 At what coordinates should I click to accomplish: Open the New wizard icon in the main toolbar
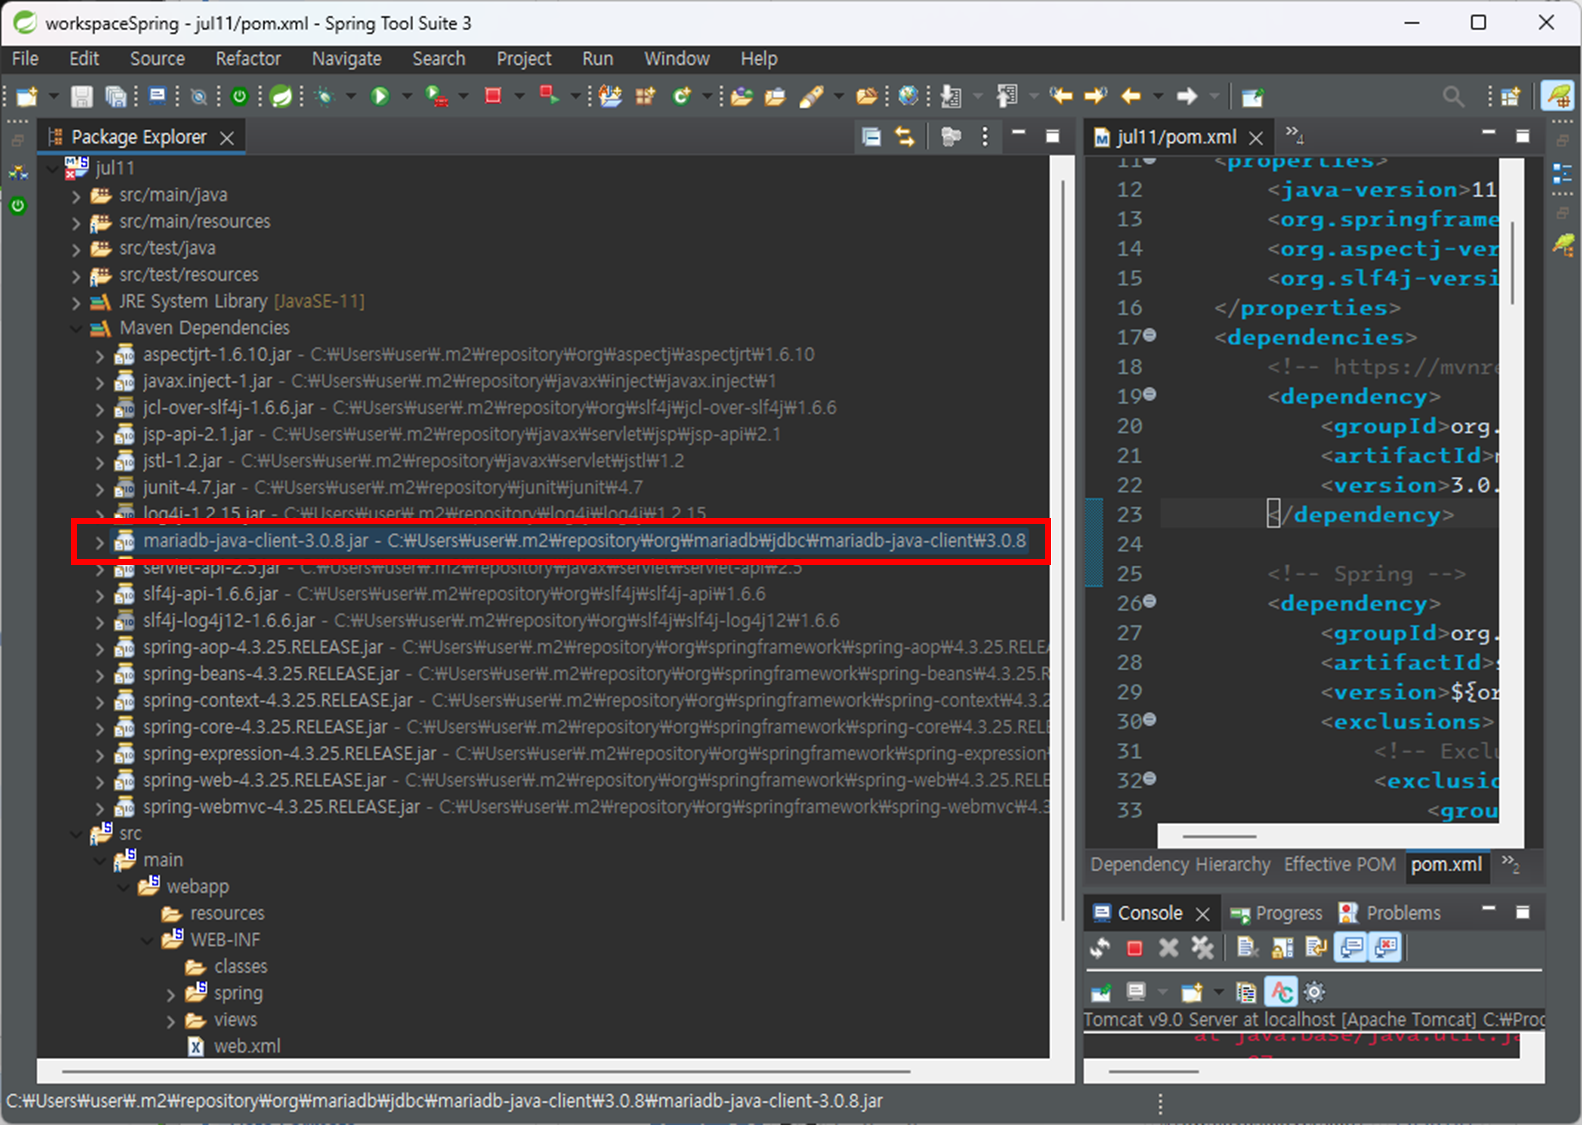click(x=28, y=96)
